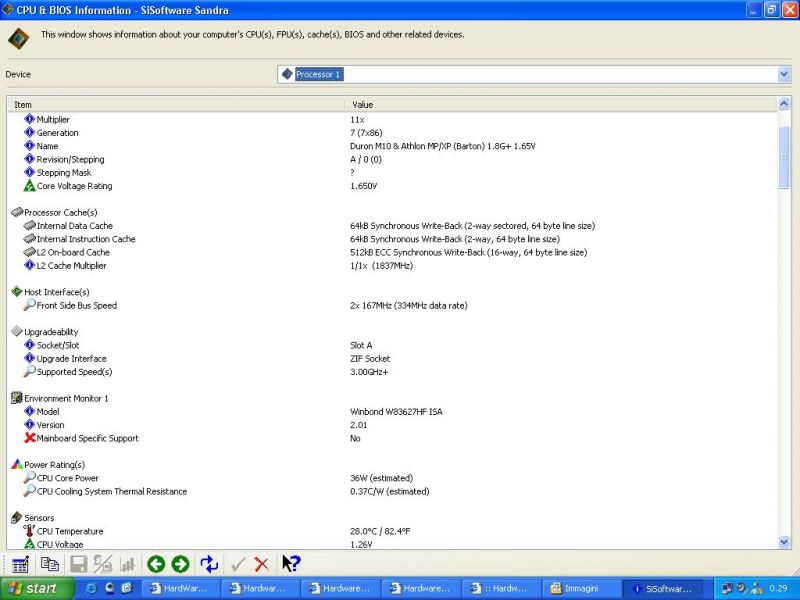
Task: Select the L2 Cache Multiplier row
Action: 393,265
